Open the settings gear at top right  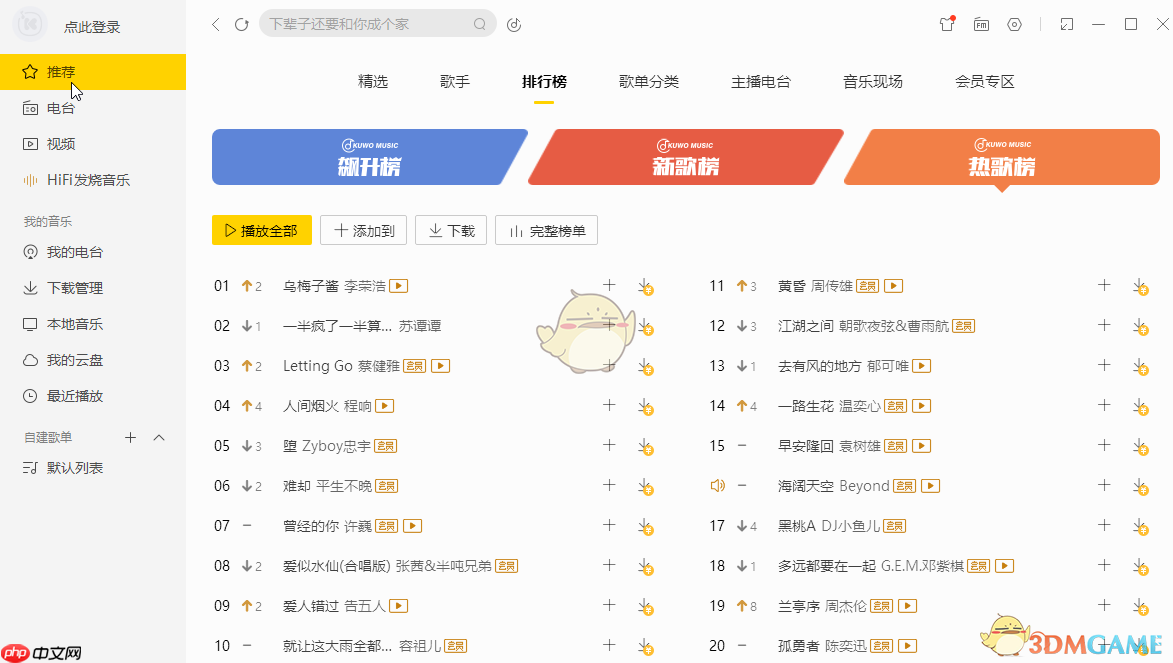point(1014,24)
